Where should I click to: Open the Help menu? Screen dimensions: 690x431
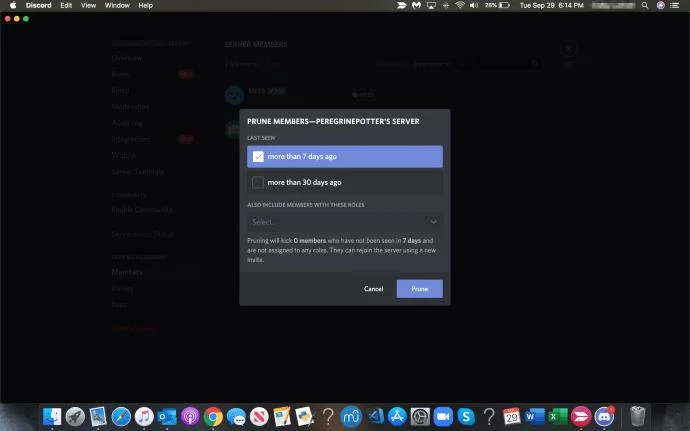point(146,5)
